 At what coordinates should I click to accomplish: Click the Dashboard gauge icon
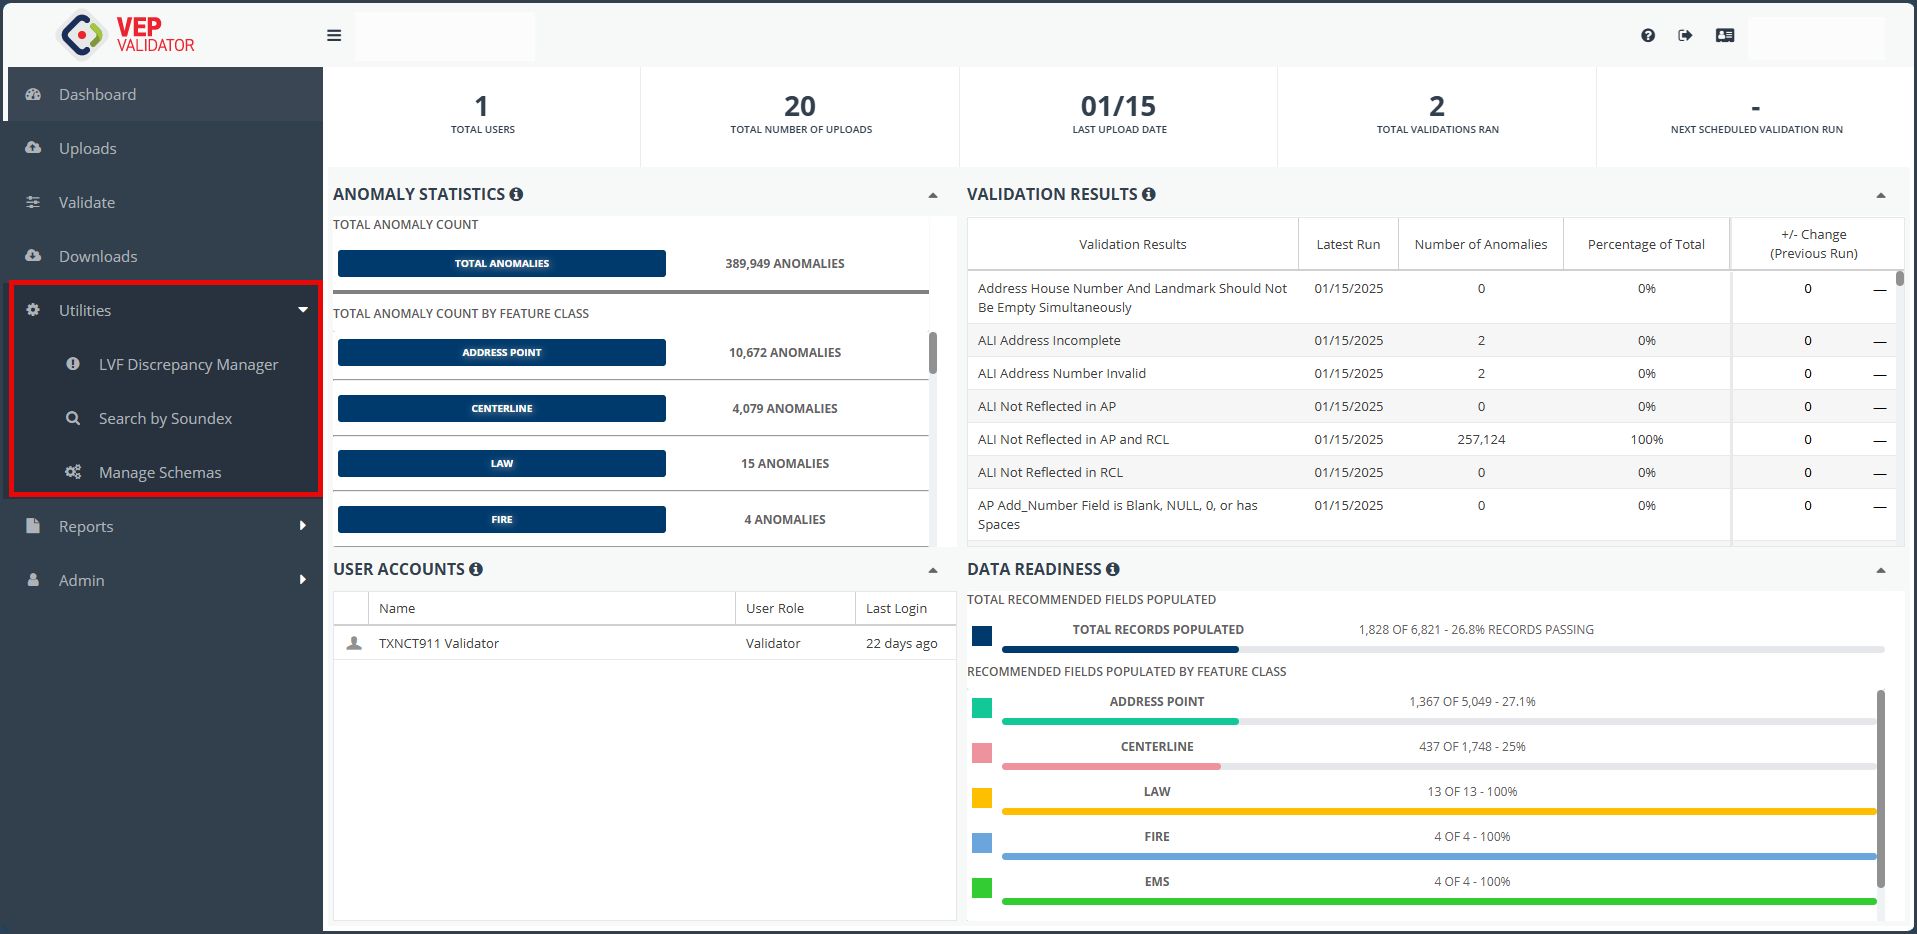[33, 94]
